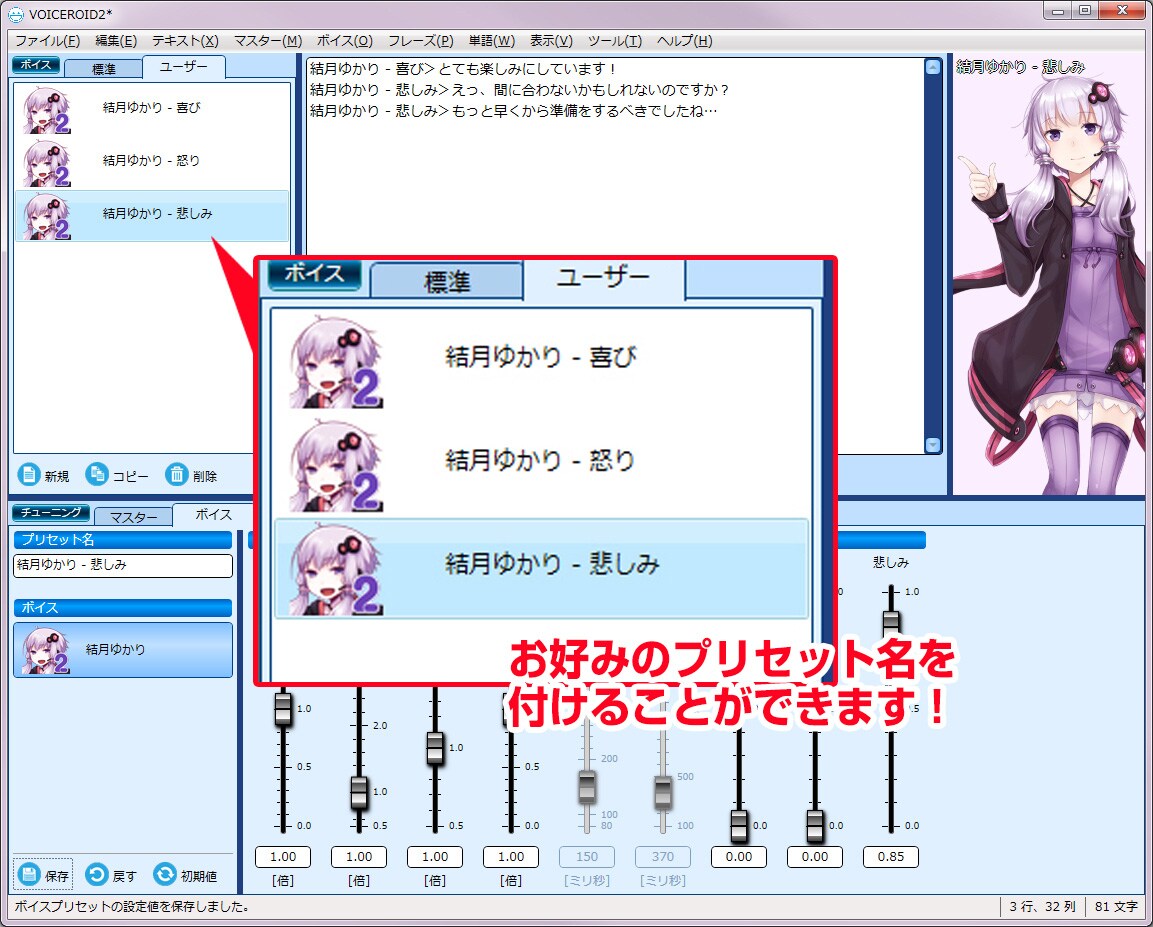The width and height of the screenshot is (1153, 927).
Task: Switch to the ボイス tuning tab
Action: (213, 514)
